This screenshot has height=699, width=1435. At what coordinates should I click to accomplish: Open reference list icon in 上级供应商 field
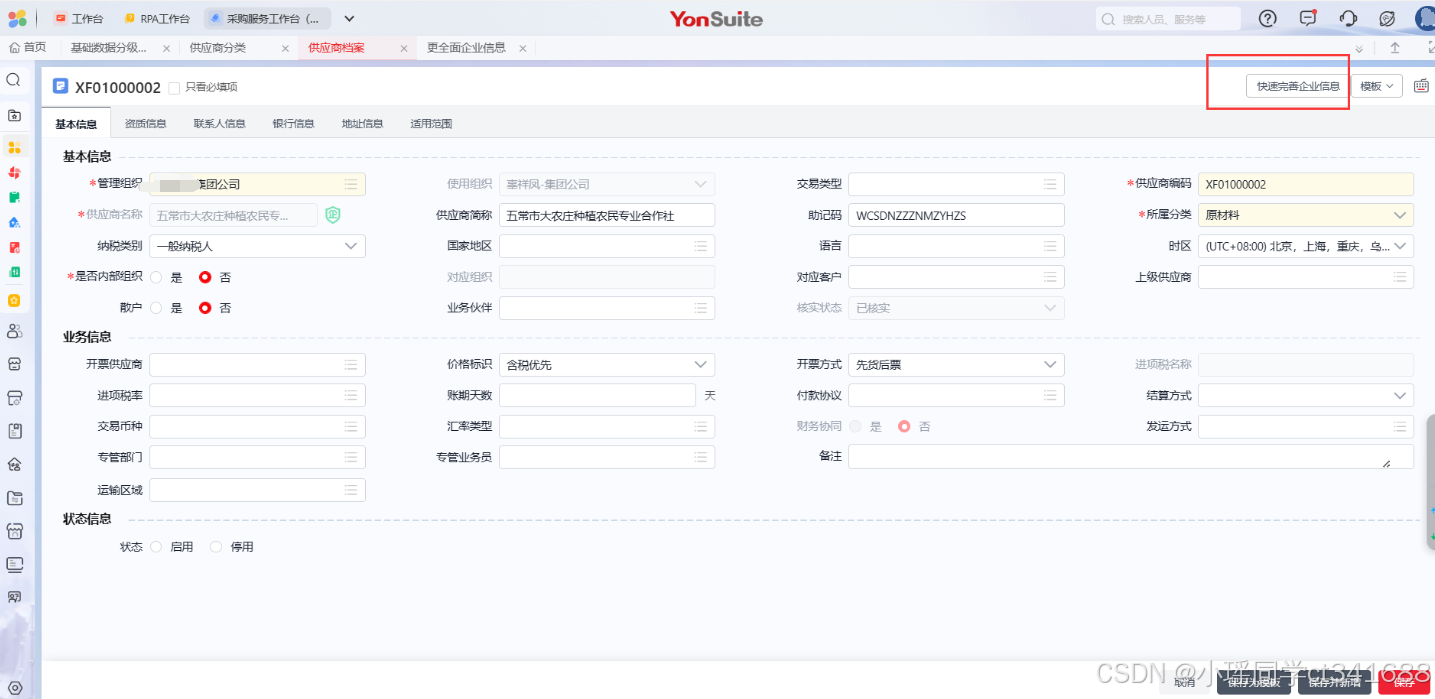click(1400, 277)
